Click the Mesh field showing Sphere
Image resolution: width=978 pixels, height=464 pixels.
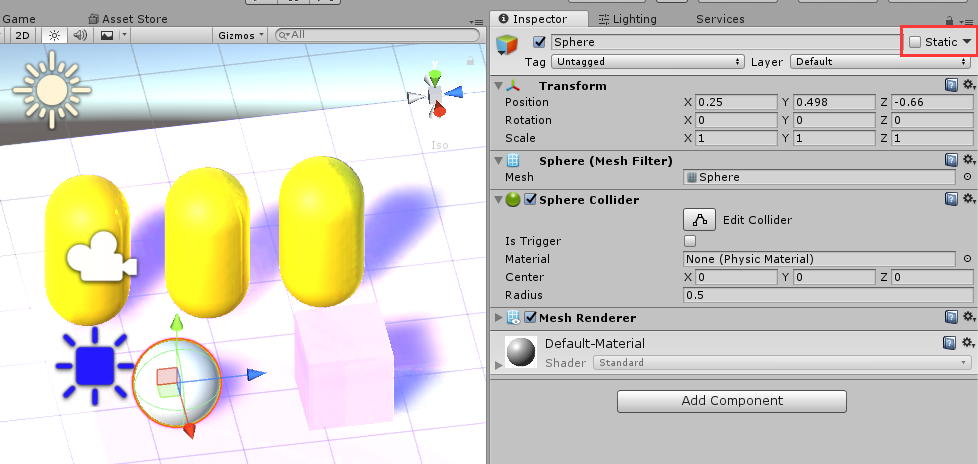pyautogui.click(x=819, y=177)
